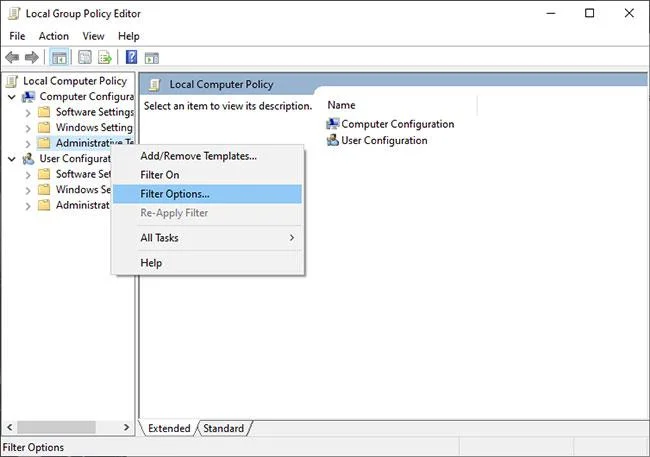Viewport: 650px width, 457px height.
Task: Expand Software Settings under User Configuration
Action: [28, 175]
